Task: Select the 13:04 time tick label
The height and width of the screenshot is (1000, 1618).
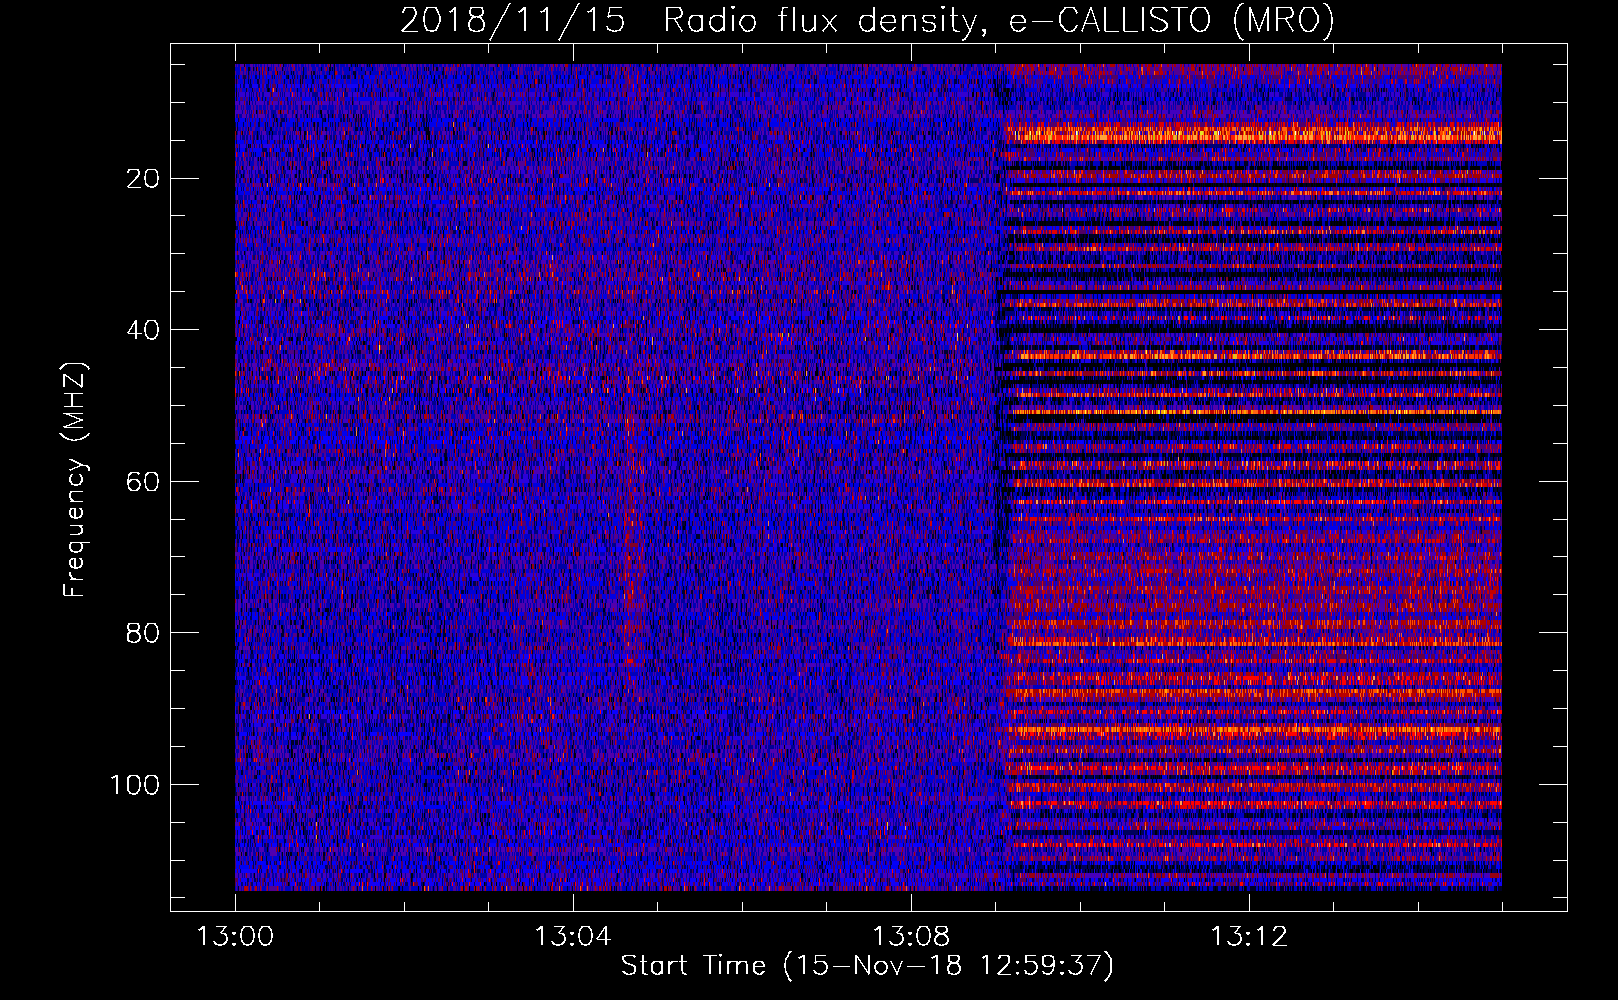Action: [573, 937]
